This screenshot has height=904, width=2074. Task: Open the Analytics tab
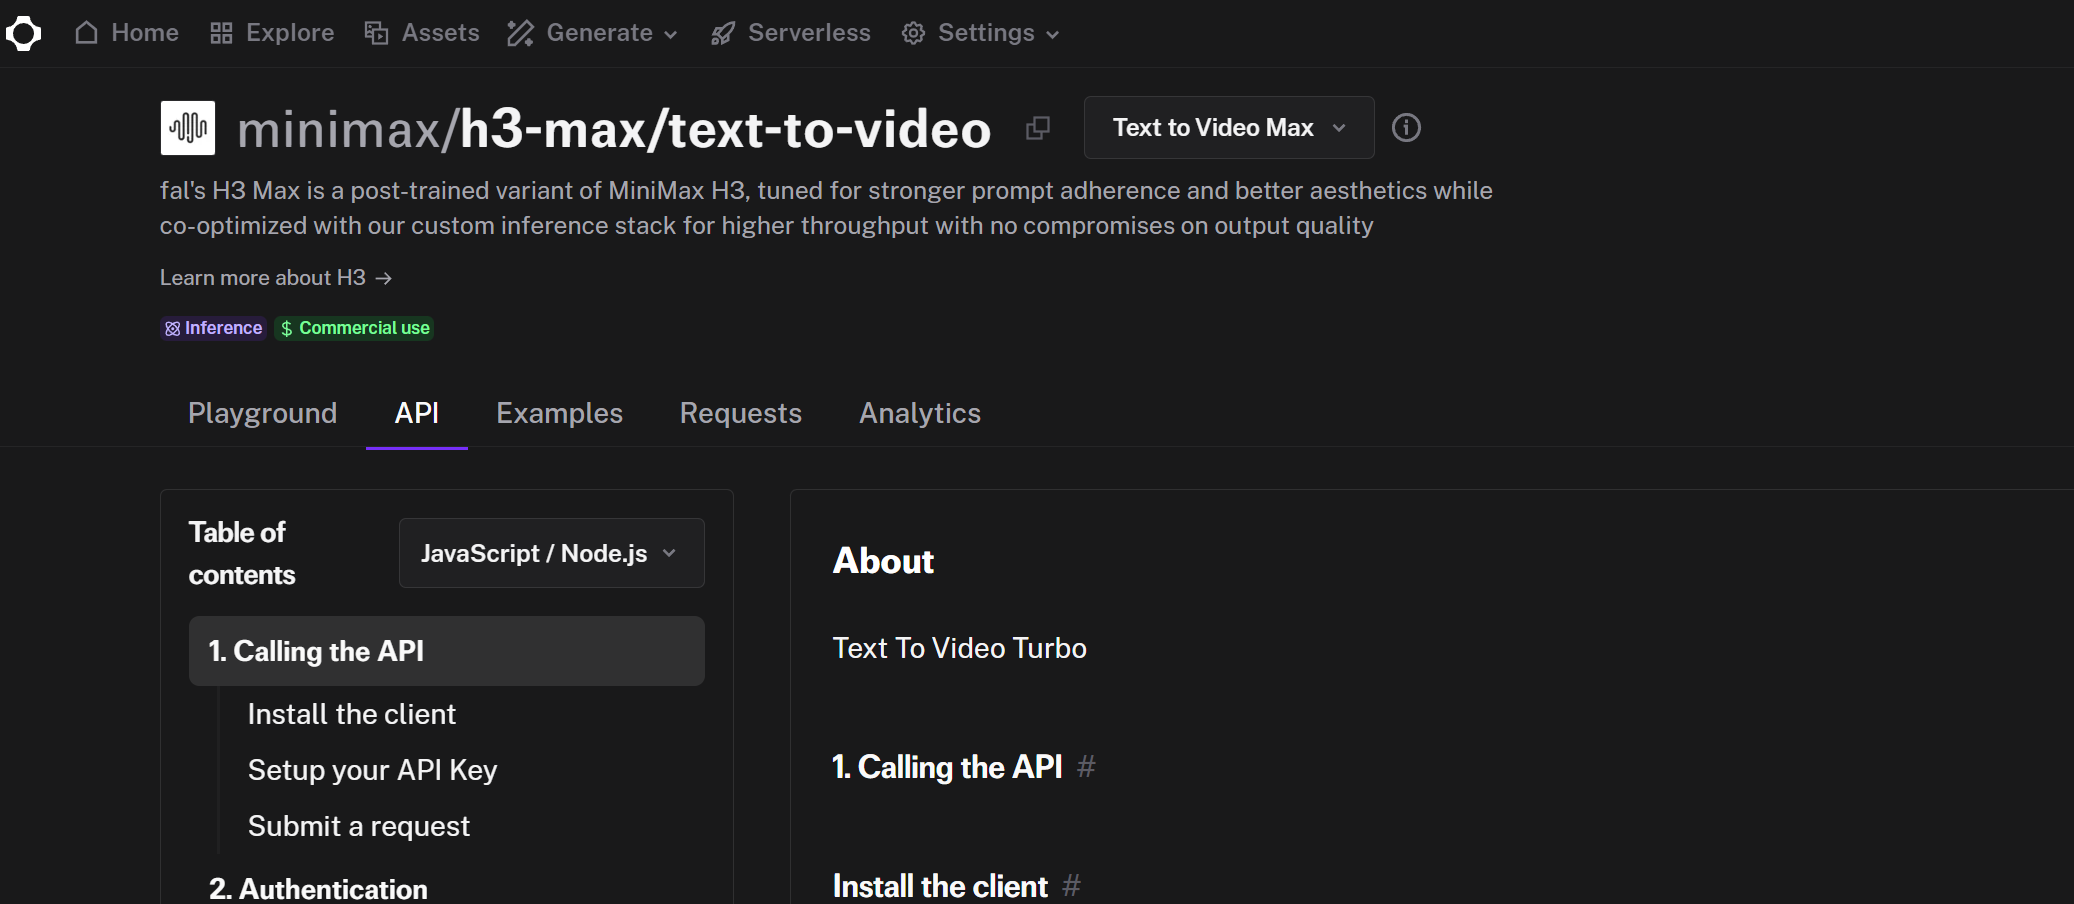click(920, 413)
